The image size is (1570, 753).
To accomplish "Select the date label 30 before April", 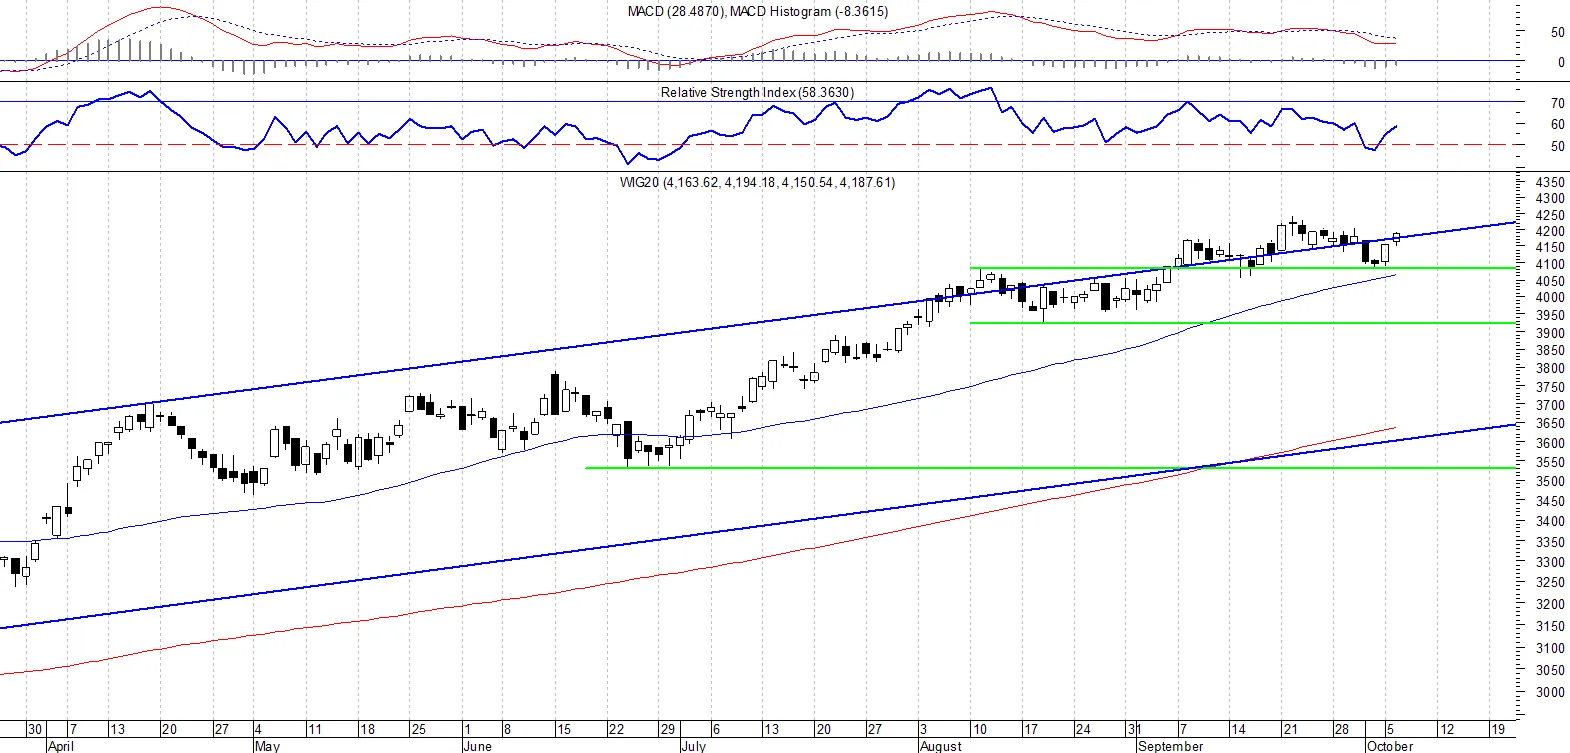I will [35, 730].
